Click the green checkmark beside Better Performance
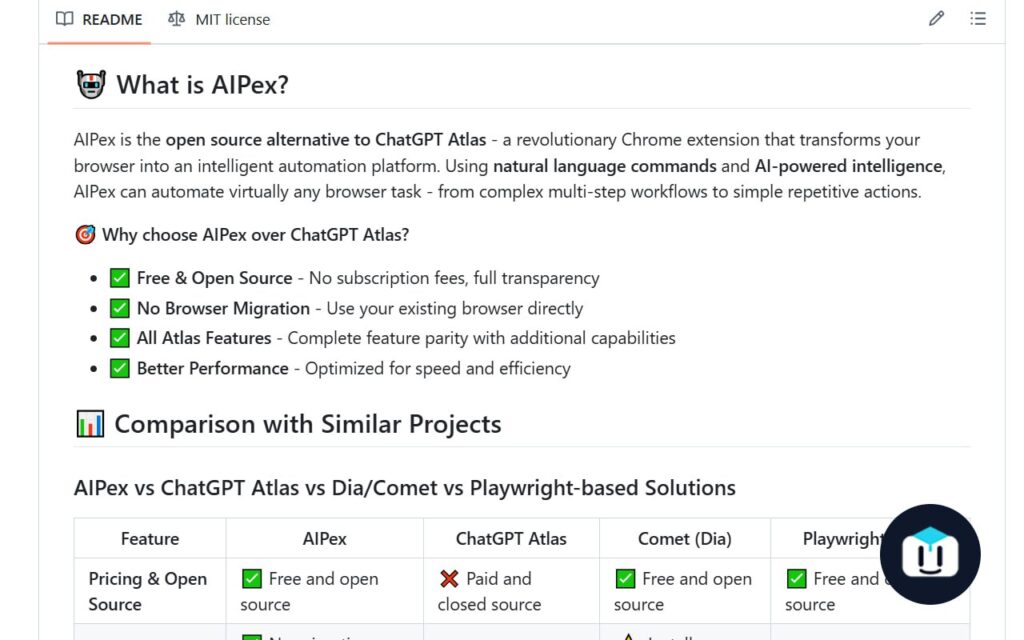The height and width of the screenshot is (640, 1024). (120, 368)
